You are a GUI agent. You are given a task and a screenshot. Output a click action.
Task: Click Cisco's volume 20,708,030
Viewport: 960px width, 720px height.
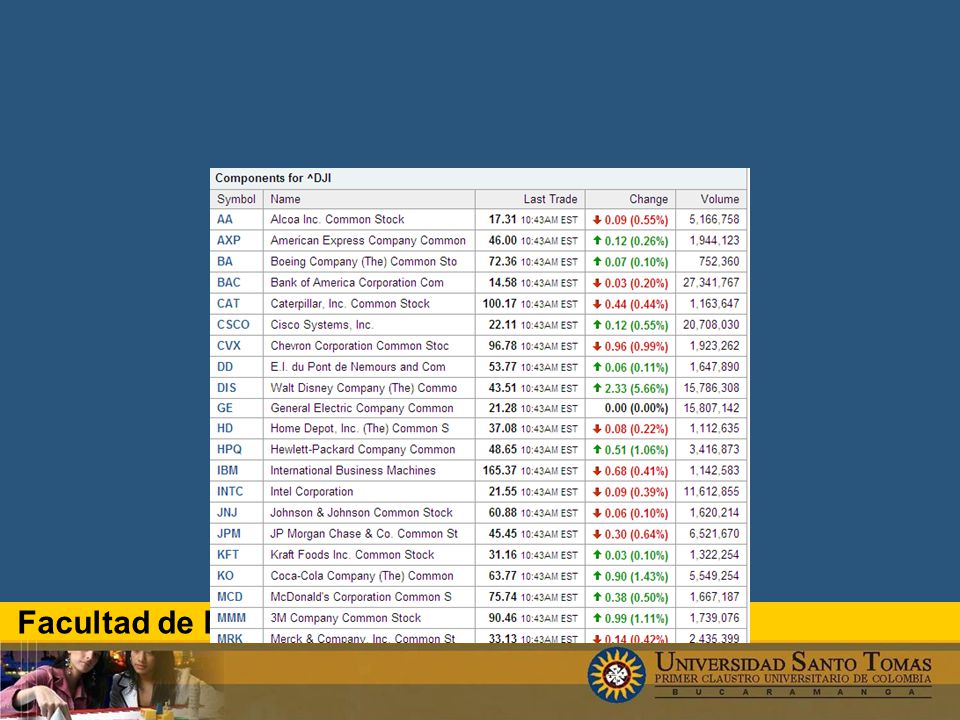coord(711,324)
